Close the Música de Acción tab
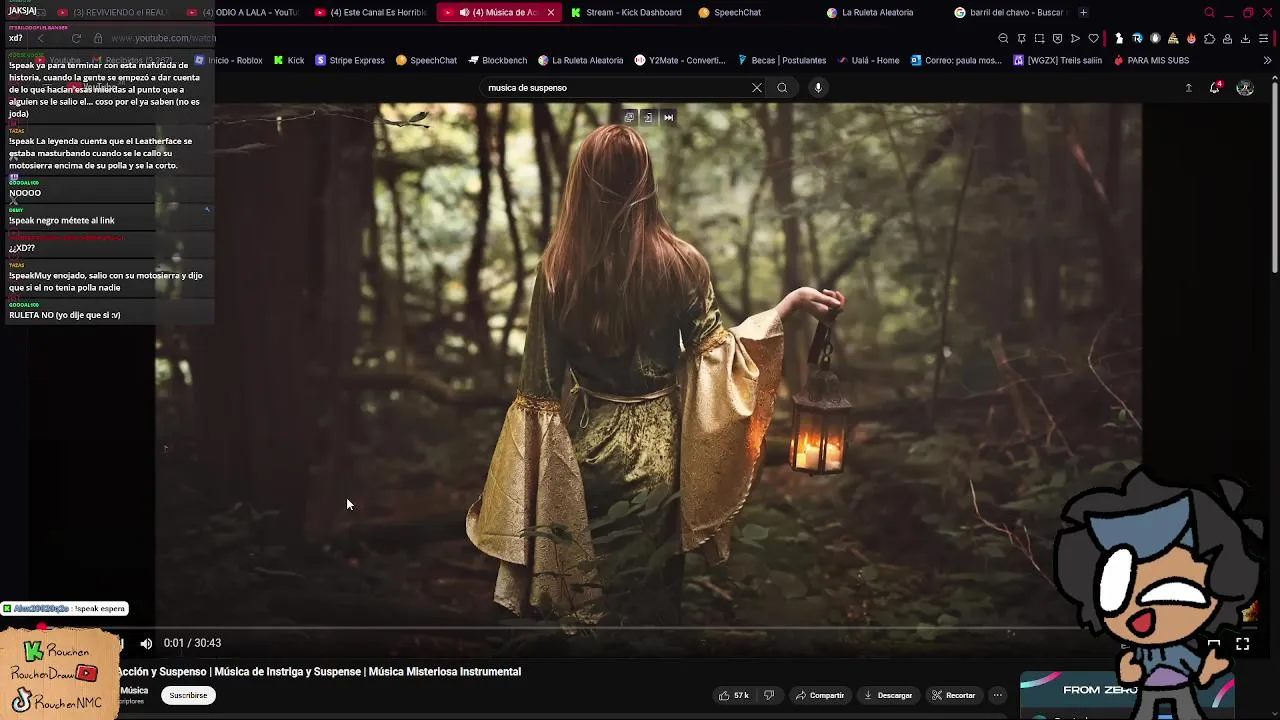The width and height of the screenshot is (1280, 720). [550, 12]
